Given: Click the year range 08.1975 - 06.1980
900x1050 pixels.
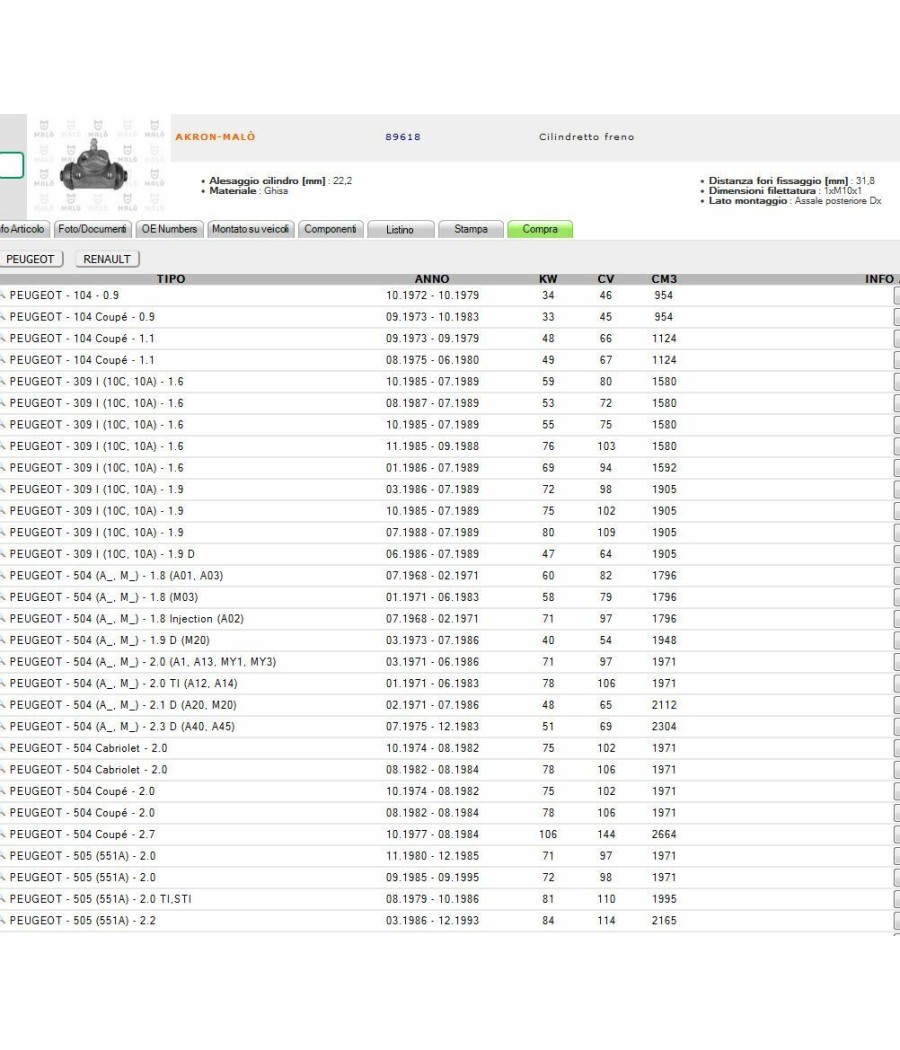Looking at the screenshot, I should tap(433, 360).
